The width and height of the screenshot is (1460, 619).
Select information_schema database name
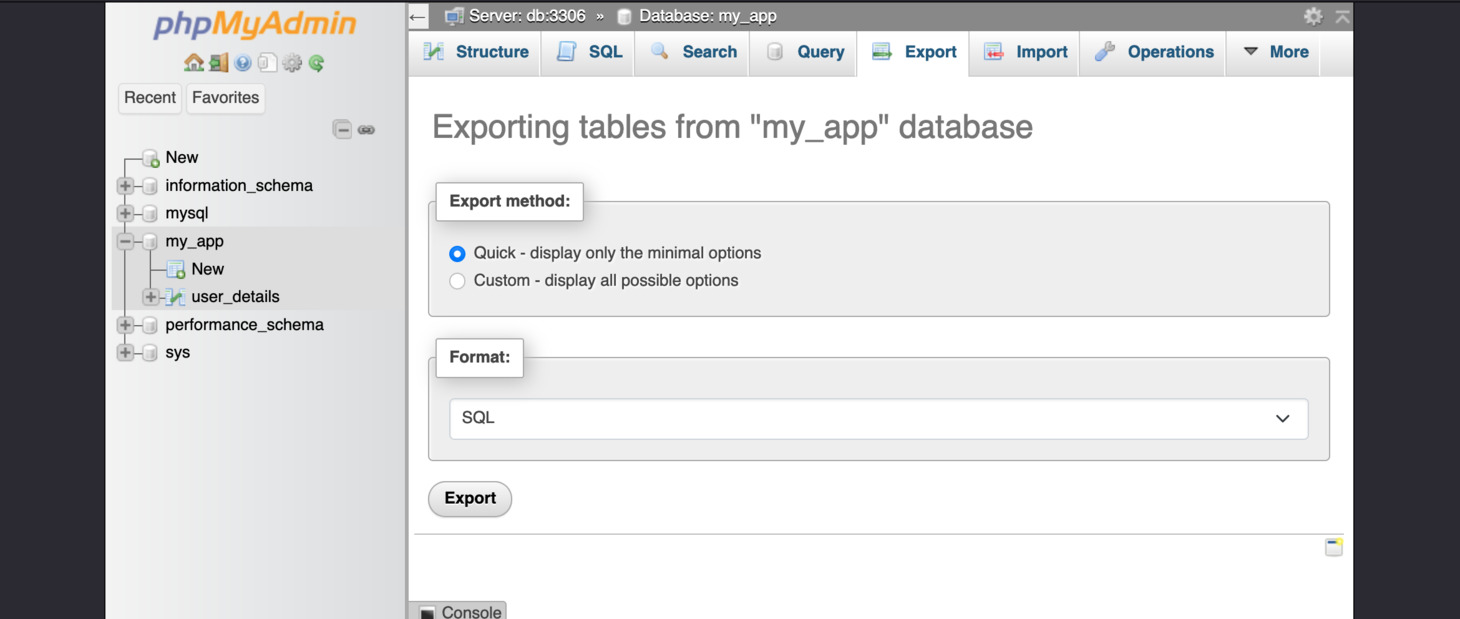point(239,186)
